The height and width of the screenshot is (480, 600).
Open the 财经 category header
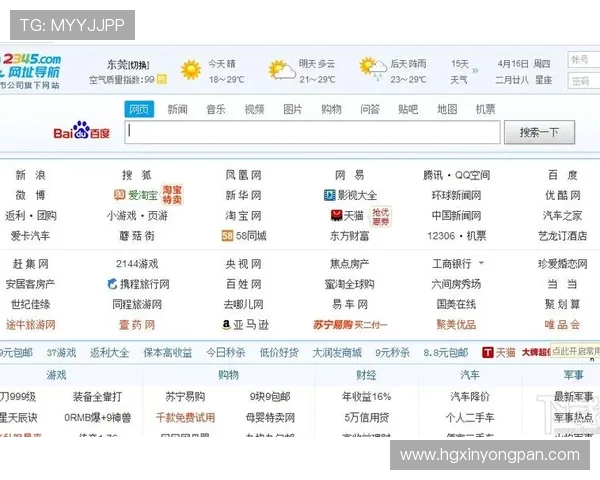click(x=366, y=375)
